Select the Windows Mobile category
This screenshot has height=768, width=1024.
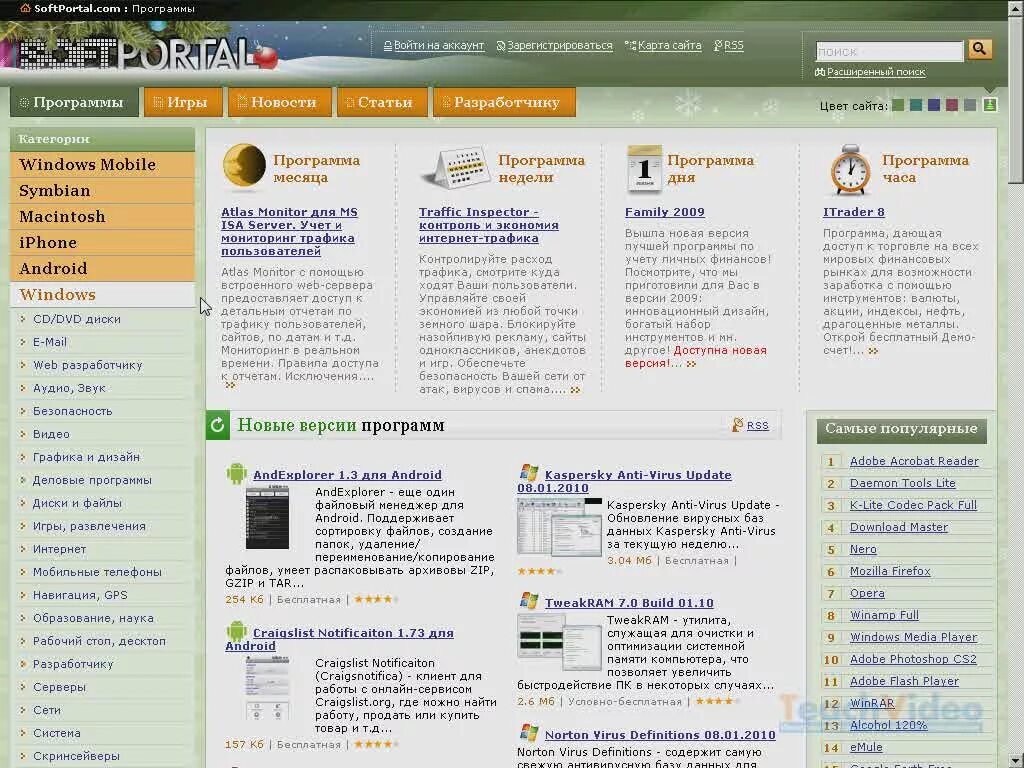click(103, 165)
